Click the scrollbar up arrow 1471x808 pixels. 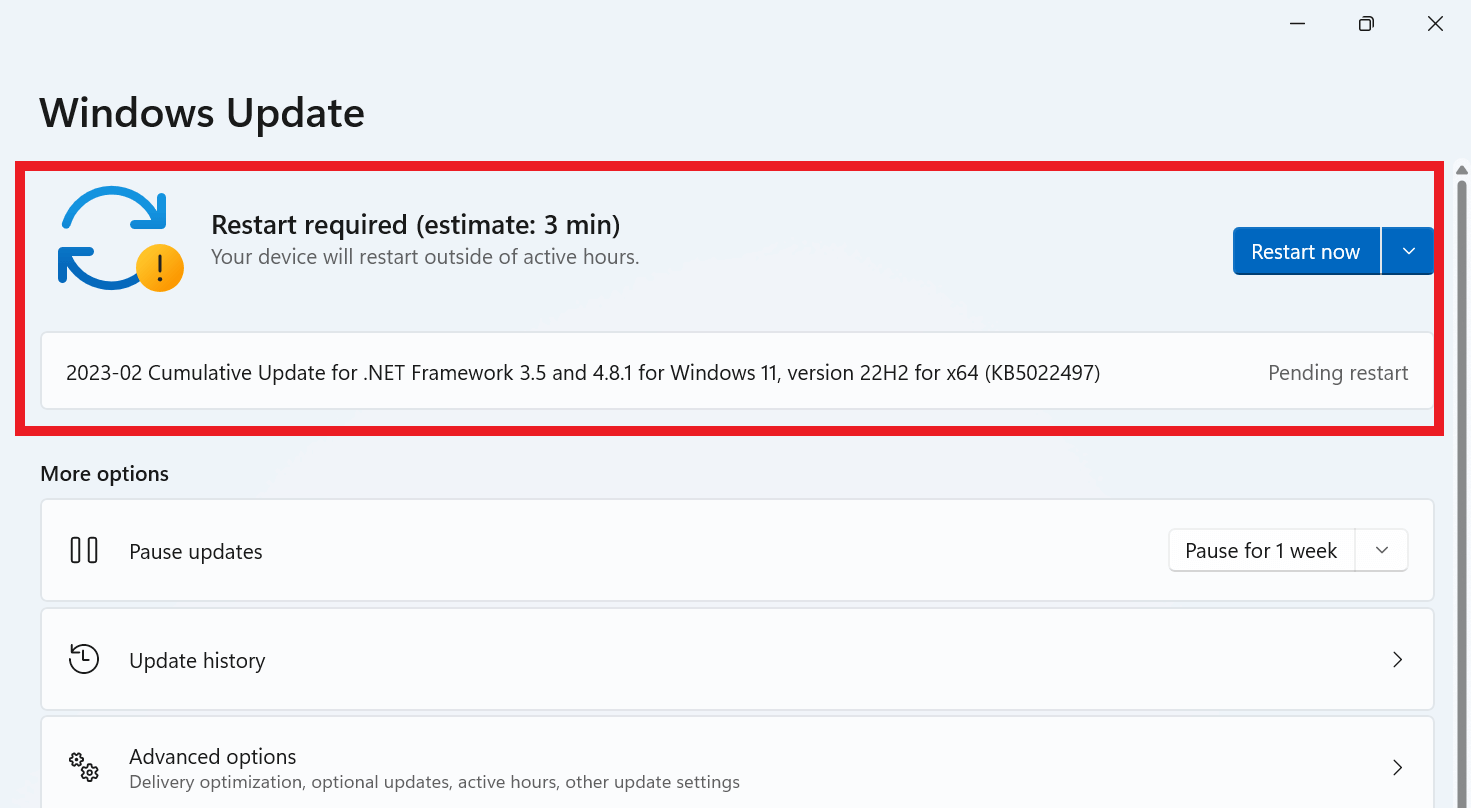click(x=1462, y=171)
